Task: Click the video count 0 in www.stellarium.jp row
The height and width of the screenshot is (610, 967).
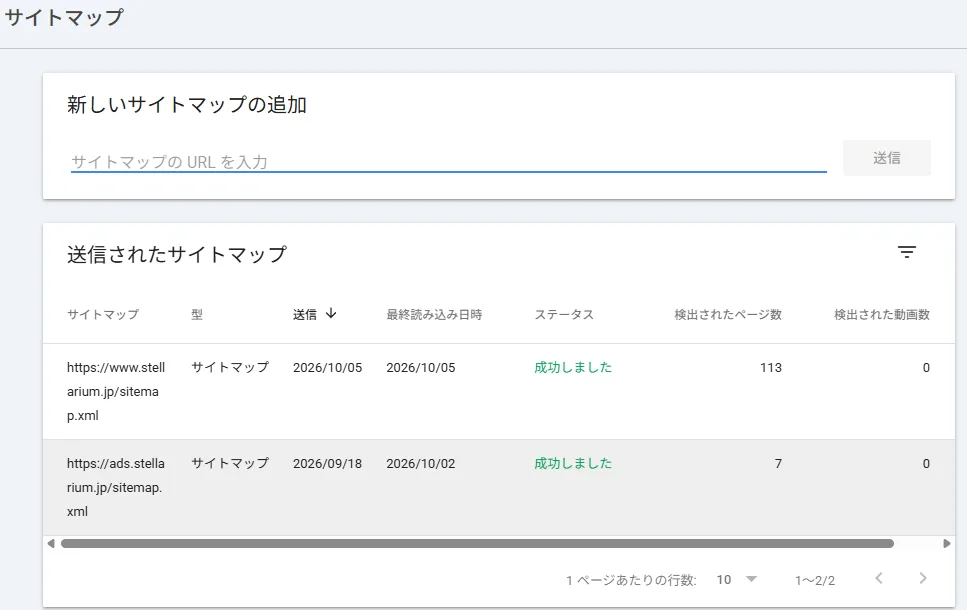Action: point(926,368)
